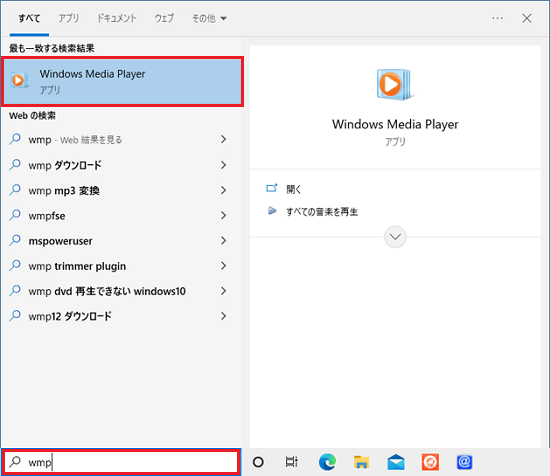Switch to the すべて tab

[29, 18]
